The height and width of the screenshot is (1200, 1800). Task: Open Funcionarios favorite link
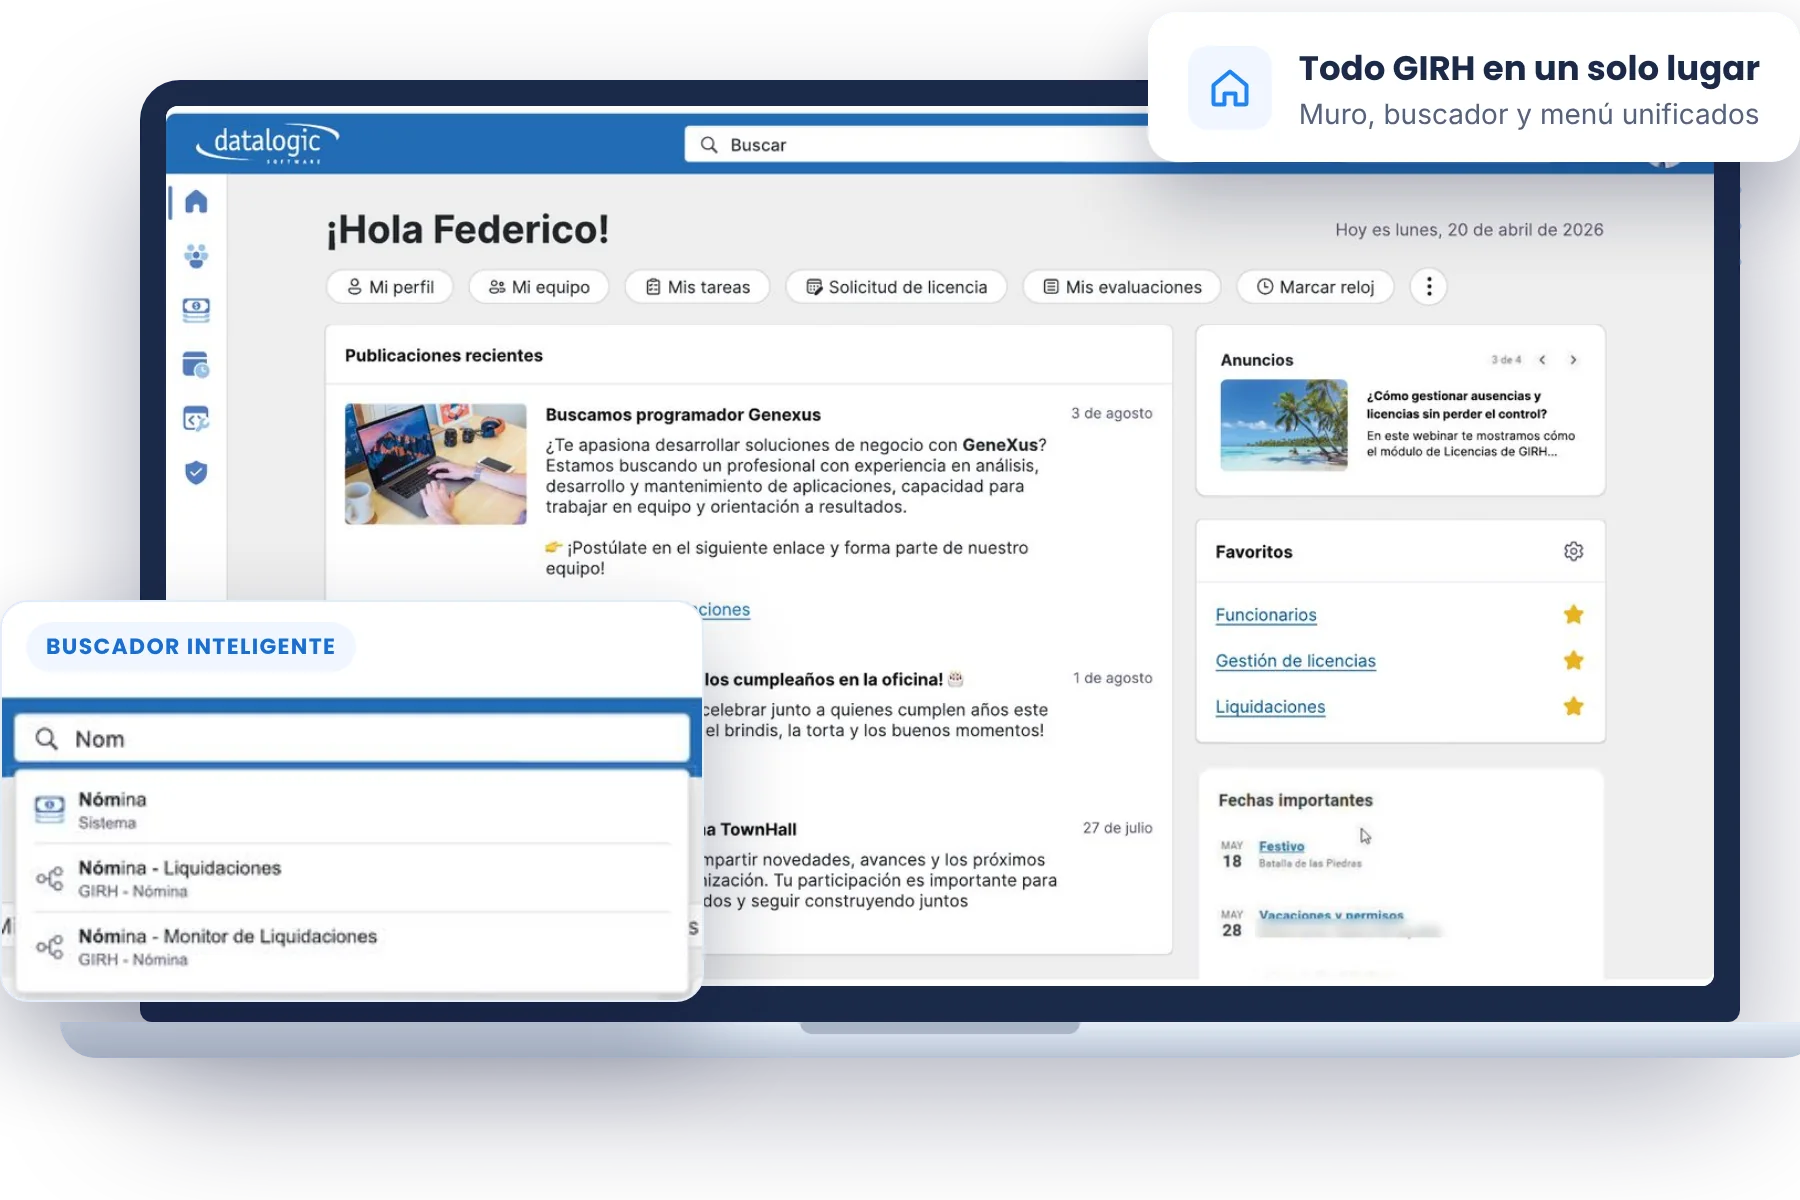[x=1266, y=615]
